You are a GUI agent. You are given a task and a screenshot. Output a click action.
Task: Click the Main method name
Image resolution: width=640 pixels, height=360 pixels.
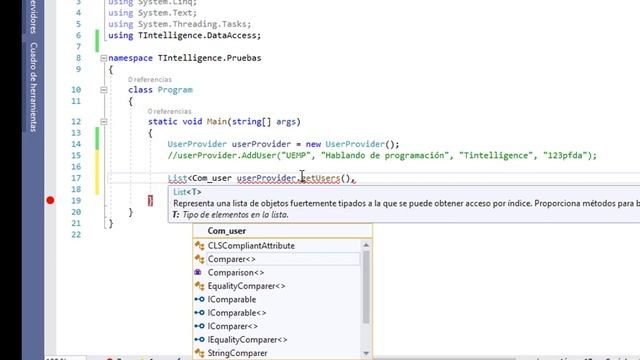click(x=217, y=122)
